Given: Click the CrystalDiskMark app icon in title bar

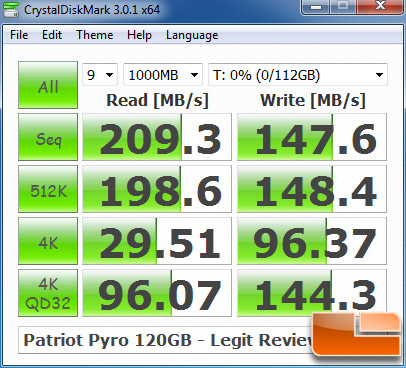Looking at the screenshot, I should pyautogui.click(x=11, y=9).
